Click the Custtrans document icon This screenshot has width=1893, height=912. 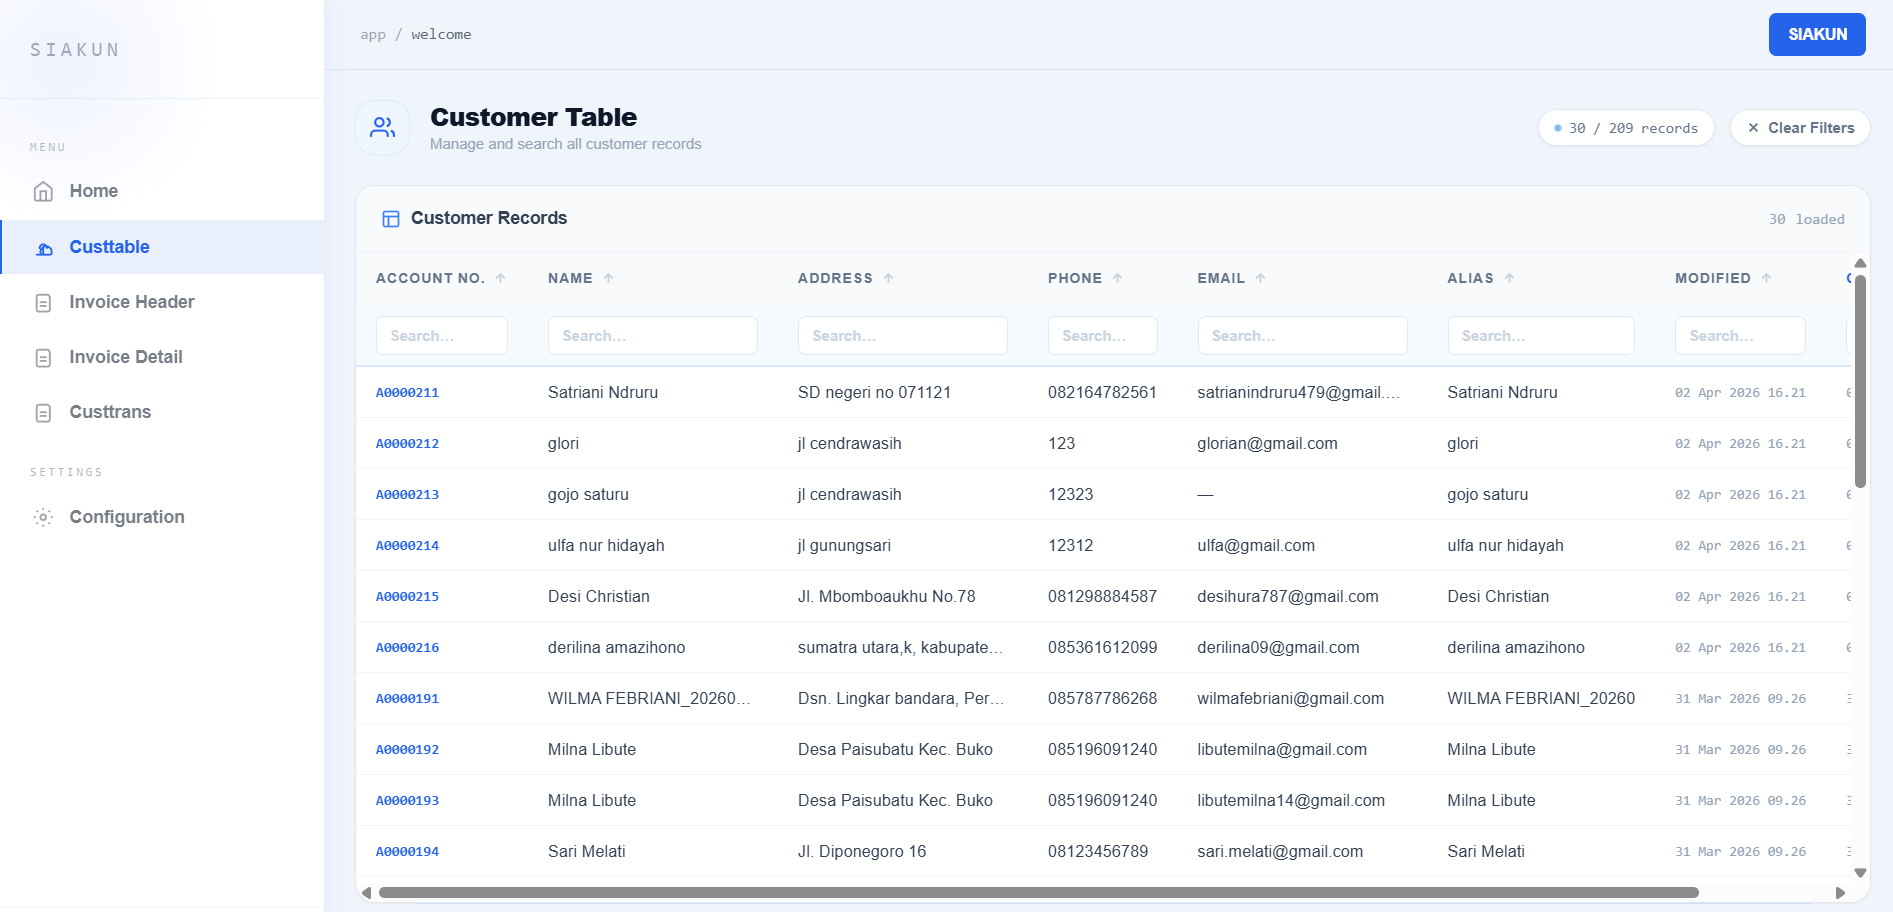[43, 413]
